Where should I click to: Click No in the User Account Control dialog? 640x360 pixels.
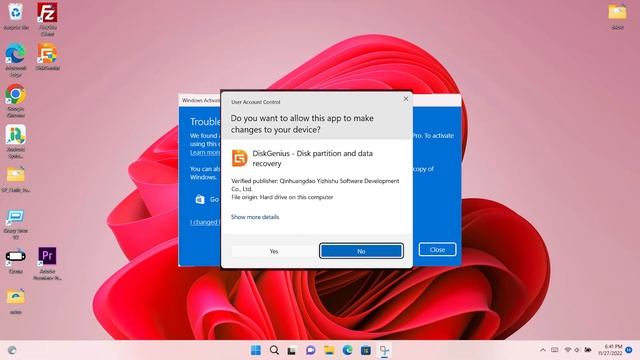tap(361, 251)
